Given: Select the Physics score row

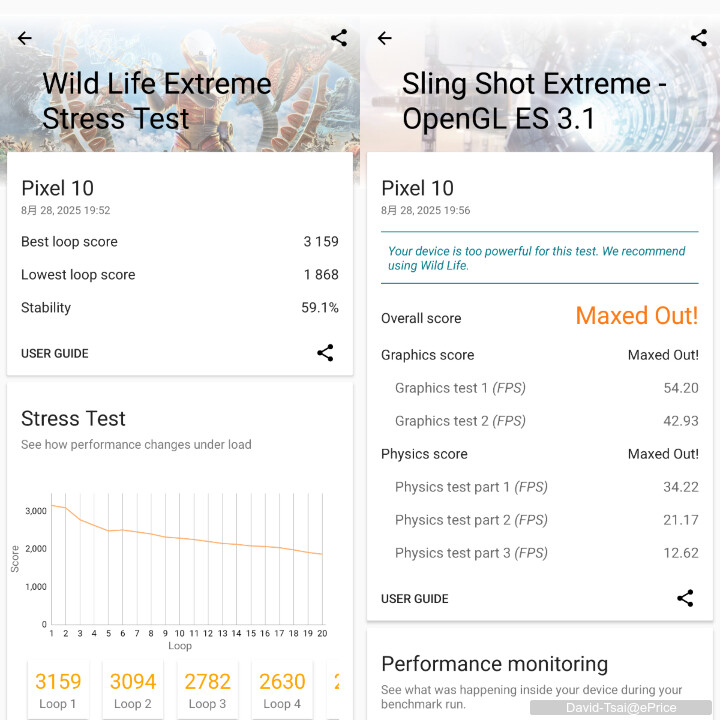Looking at the screenshot, I should pos(540,454).
